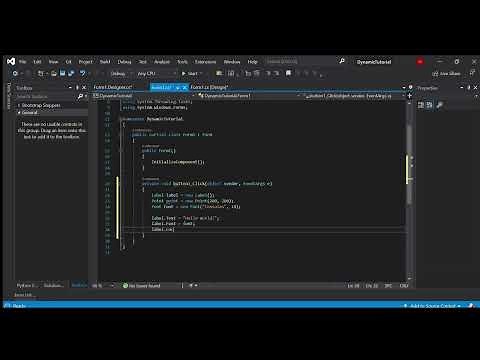Click the Categorized view icon in Properties

click(x=421, y=105)
